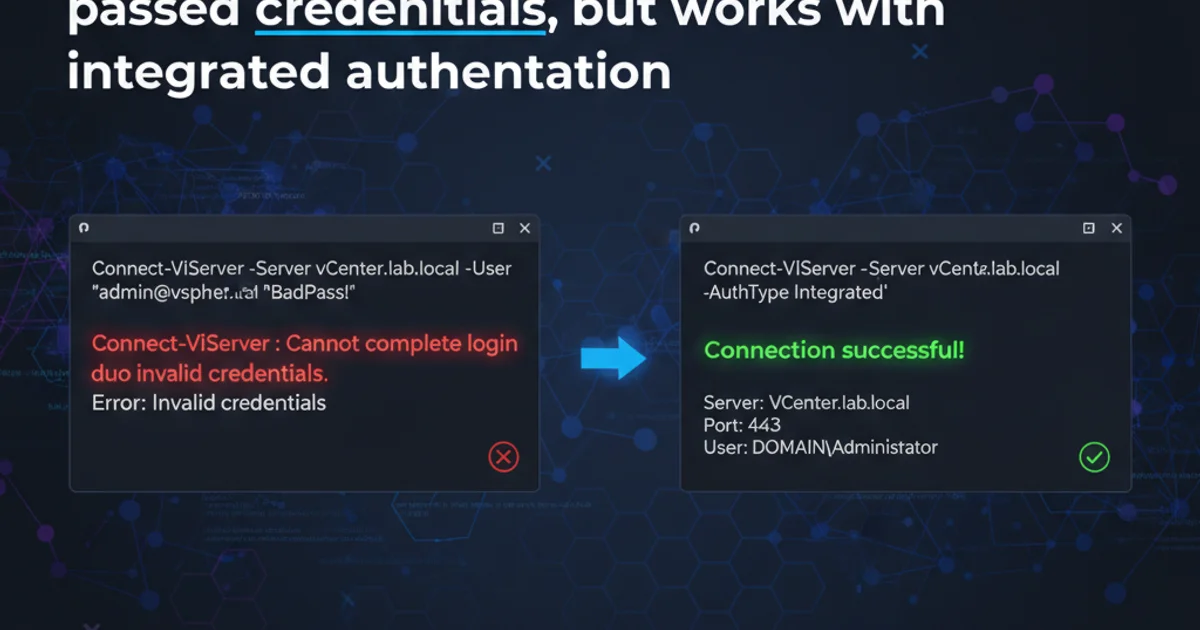Maximize the left error terminal window
Image resolution: width=1200 pixels, height=630 pixels.
click(x=498, y=229)
